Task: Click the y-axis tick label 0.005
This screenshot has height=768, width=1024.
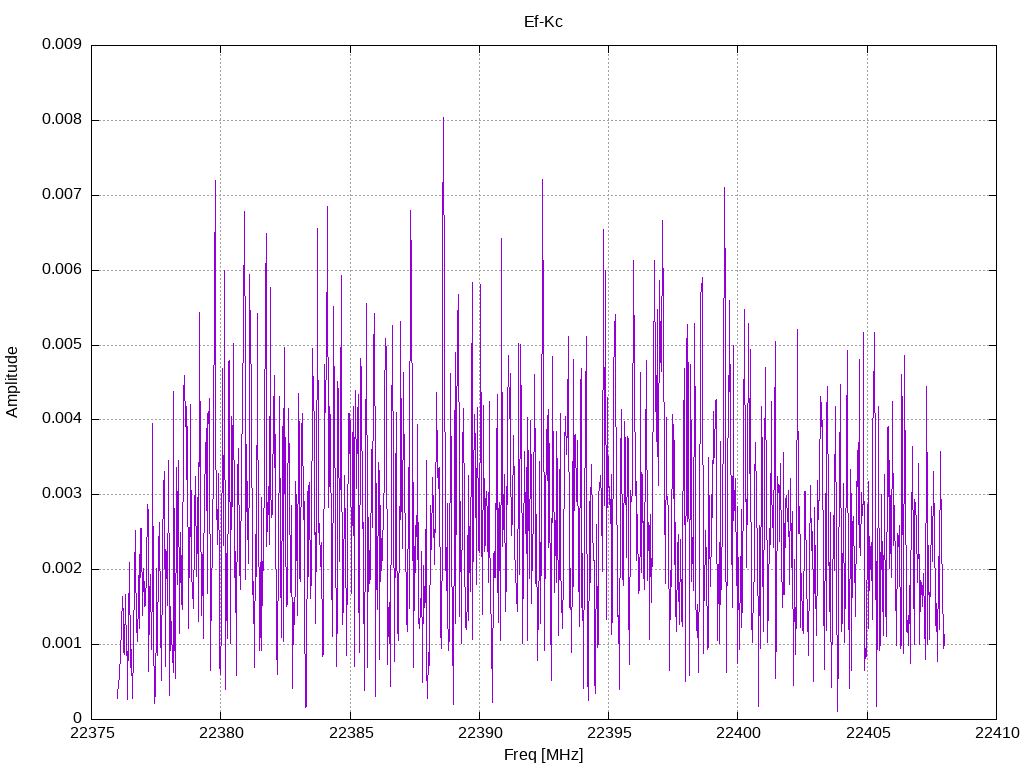Action: point(62,345)
